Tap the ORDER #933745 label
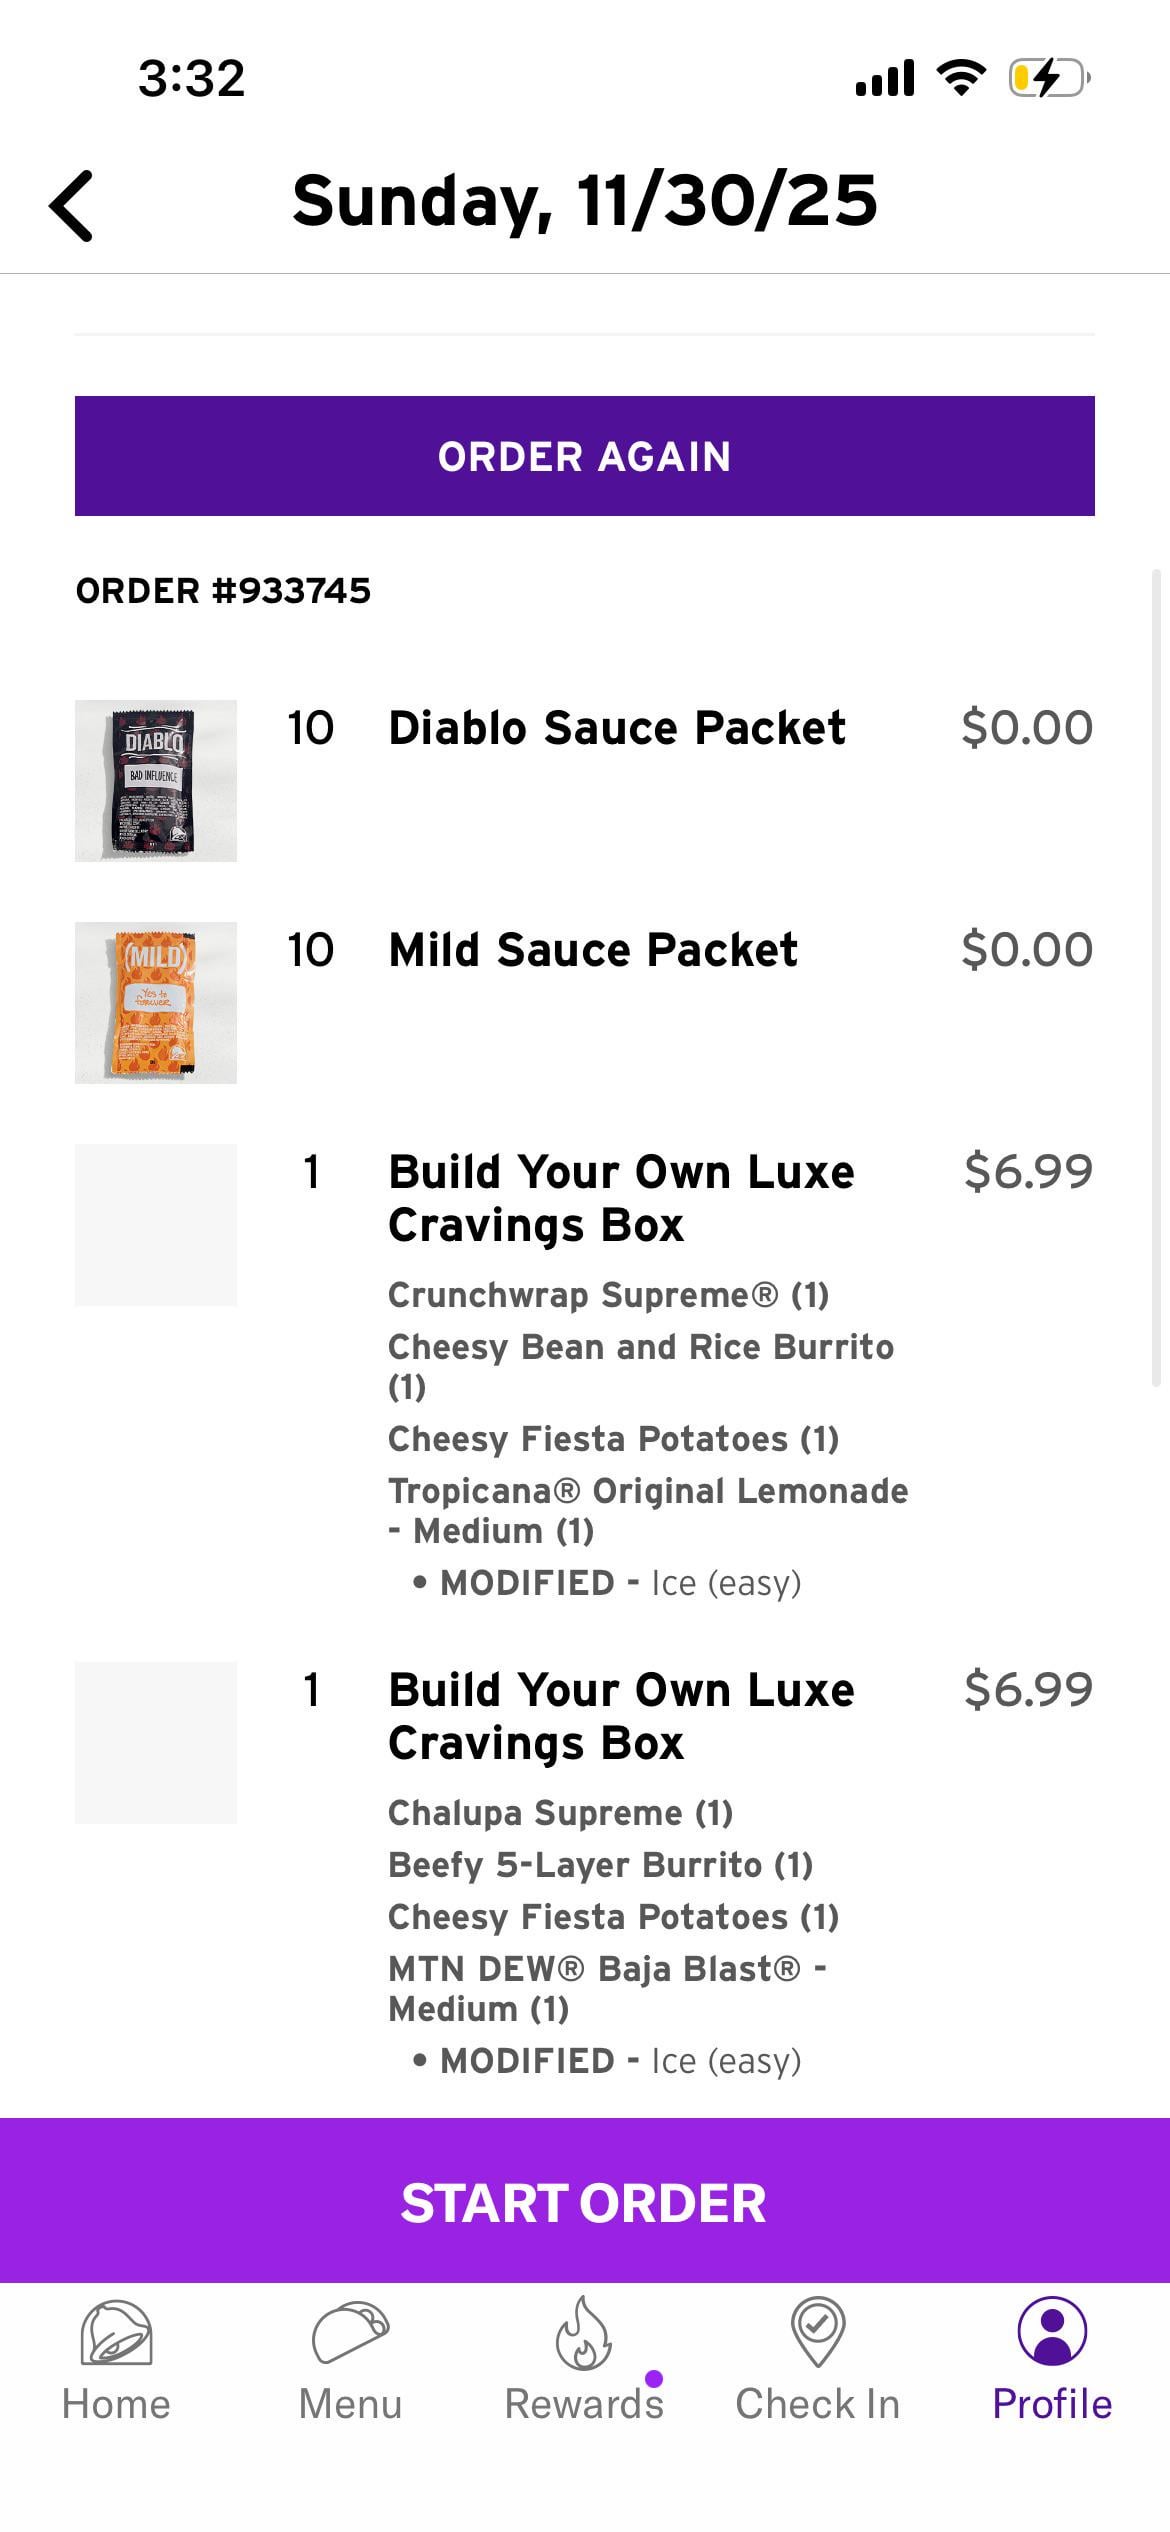1170x2532 pixels. coord(223,591)
